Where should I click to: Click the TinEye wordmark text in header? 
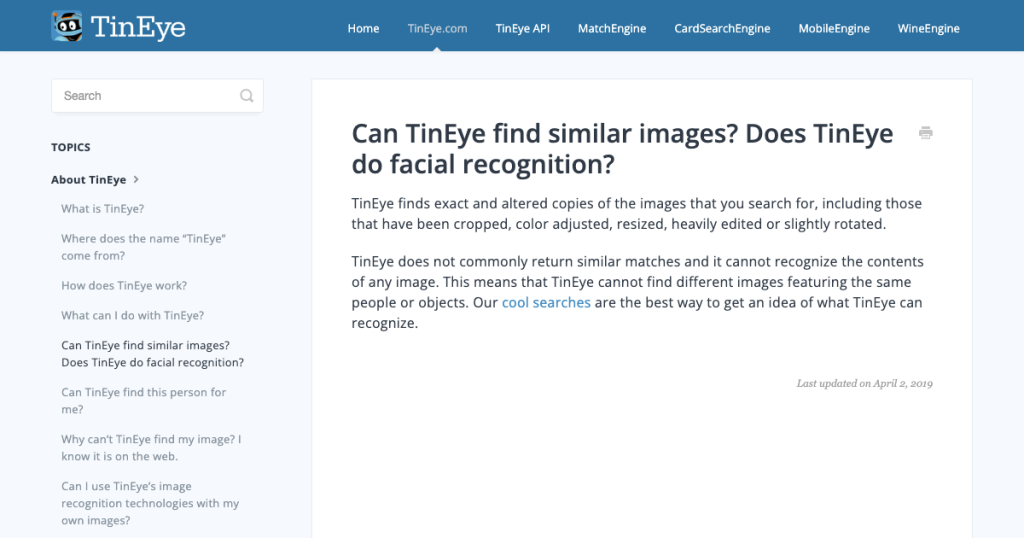tap(138, 27)
